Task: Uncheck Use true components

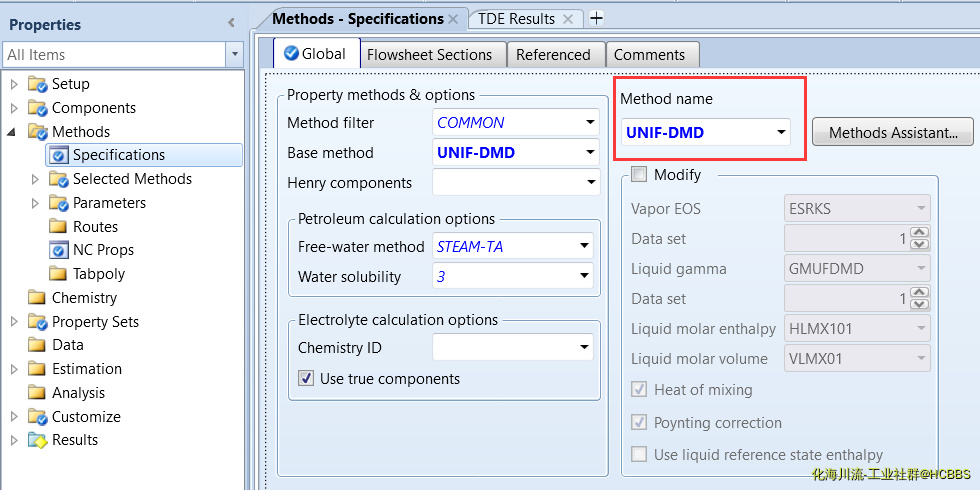Action: tap(306, 379)
